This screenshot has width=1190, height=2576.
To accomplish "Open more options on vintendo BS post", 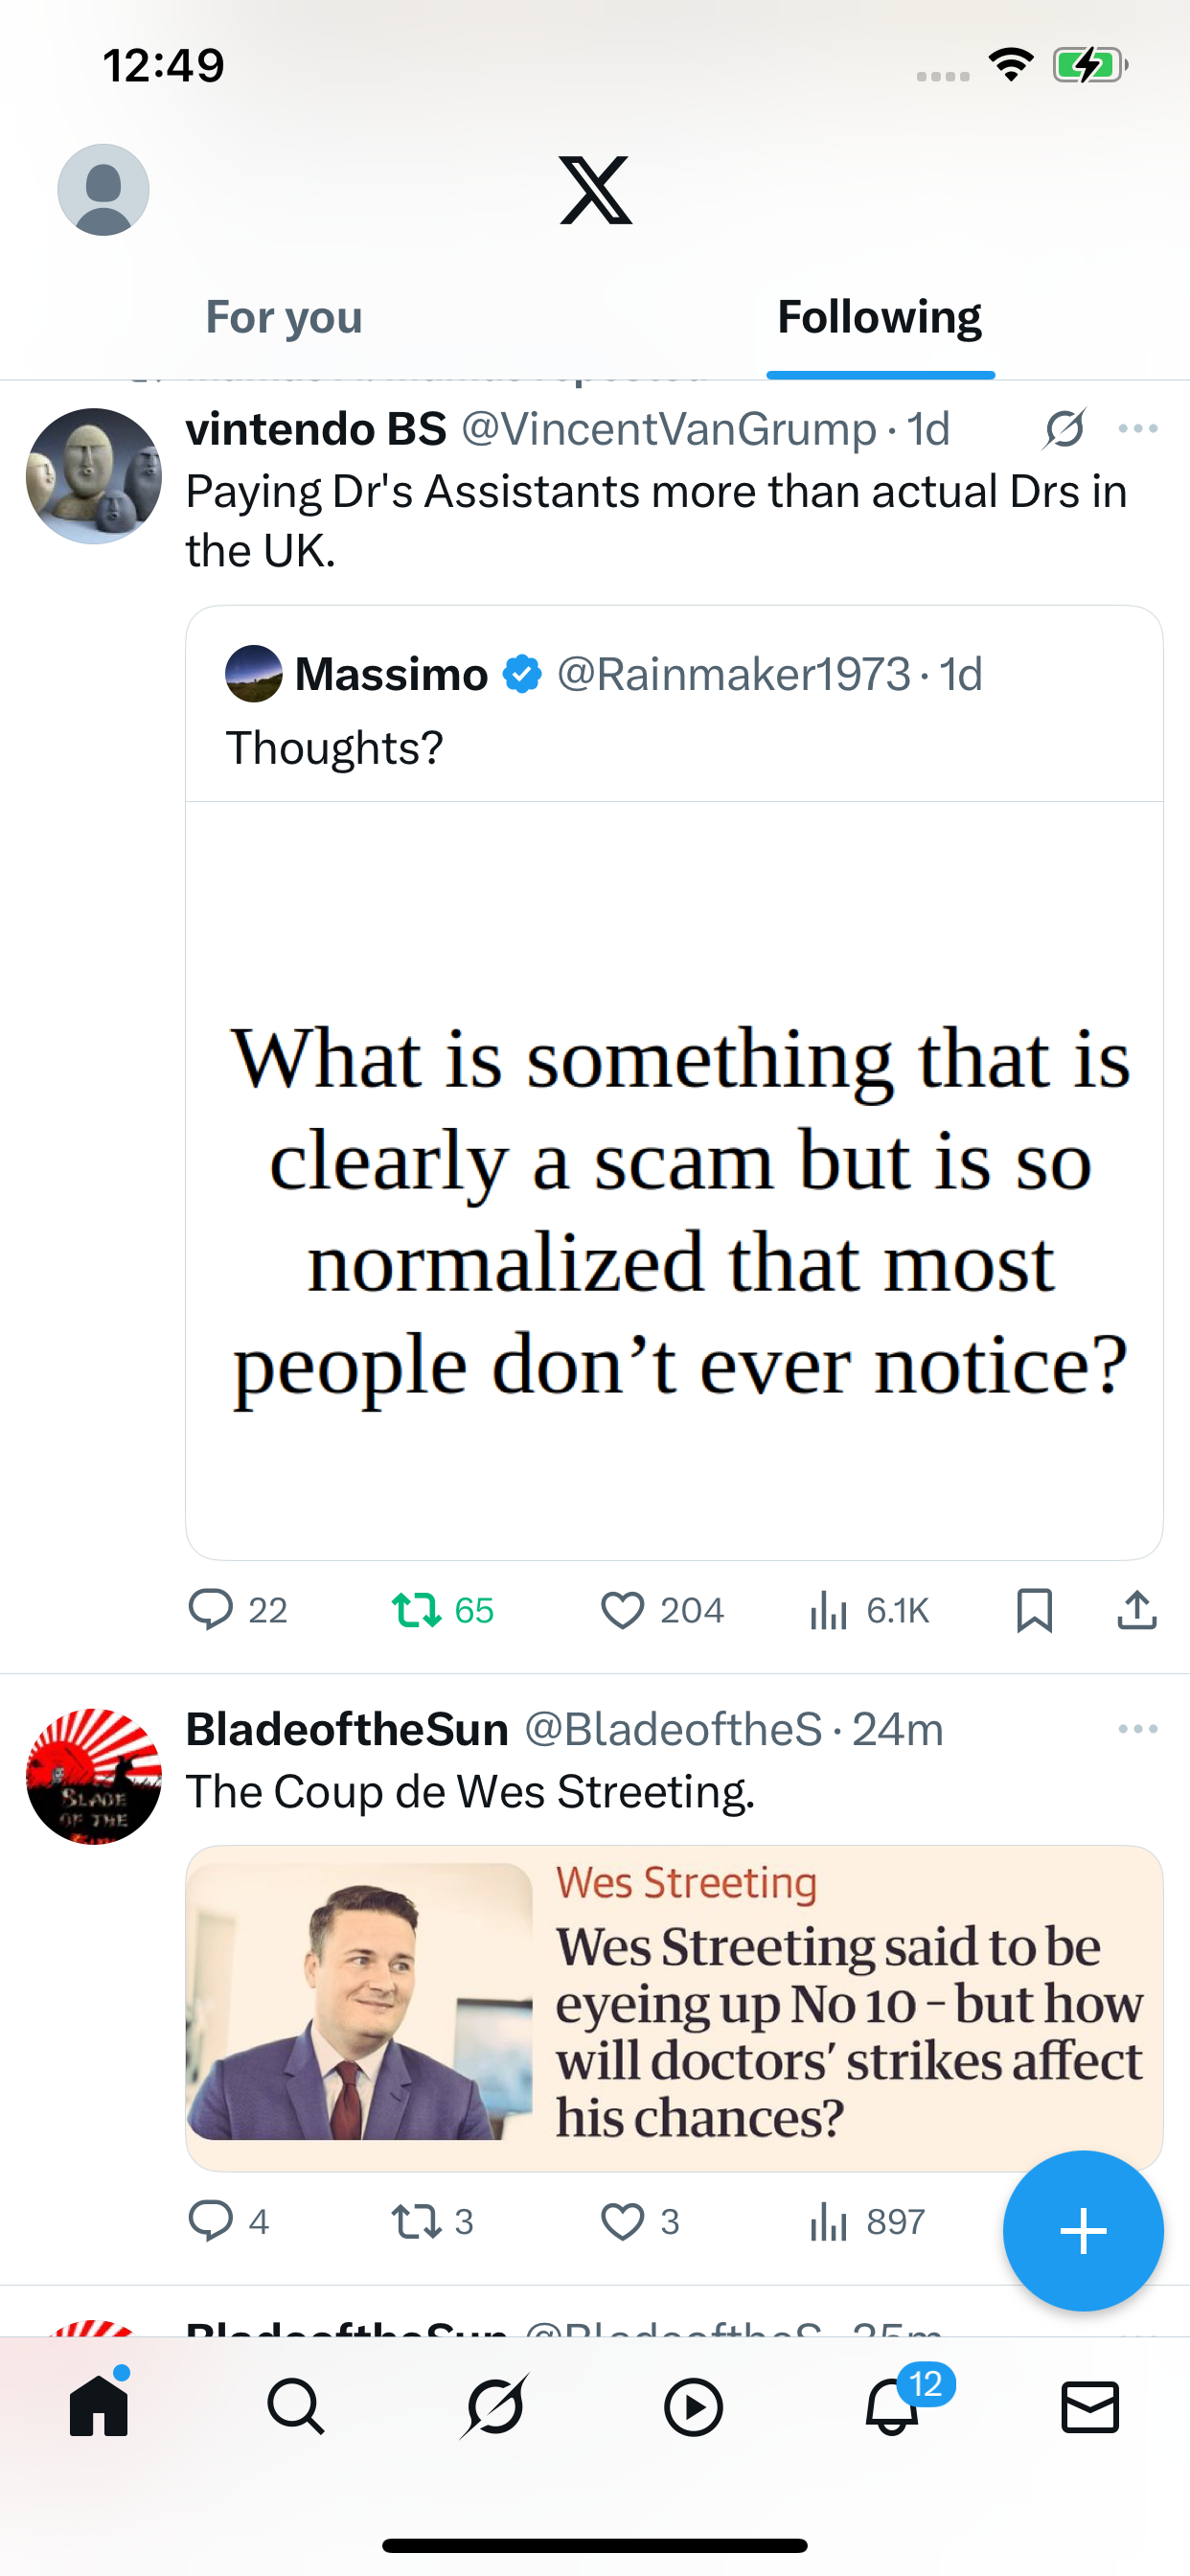I will (x=1137, y=429).
